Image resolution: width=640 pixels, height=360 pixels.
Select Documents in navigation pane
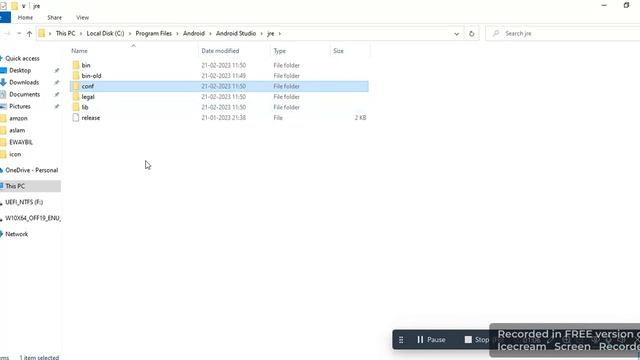point(24,94)
